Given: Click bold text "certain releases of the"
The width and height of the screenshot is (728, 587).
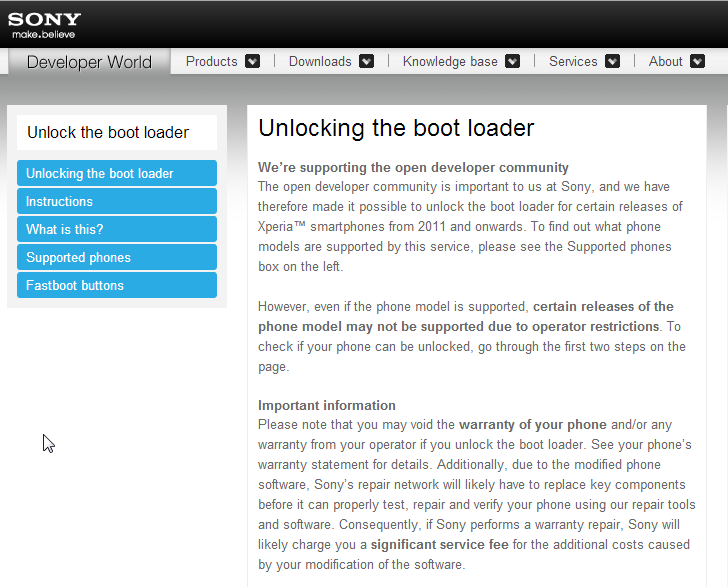Looking at the screenshot, I should (x=603, y=307).
